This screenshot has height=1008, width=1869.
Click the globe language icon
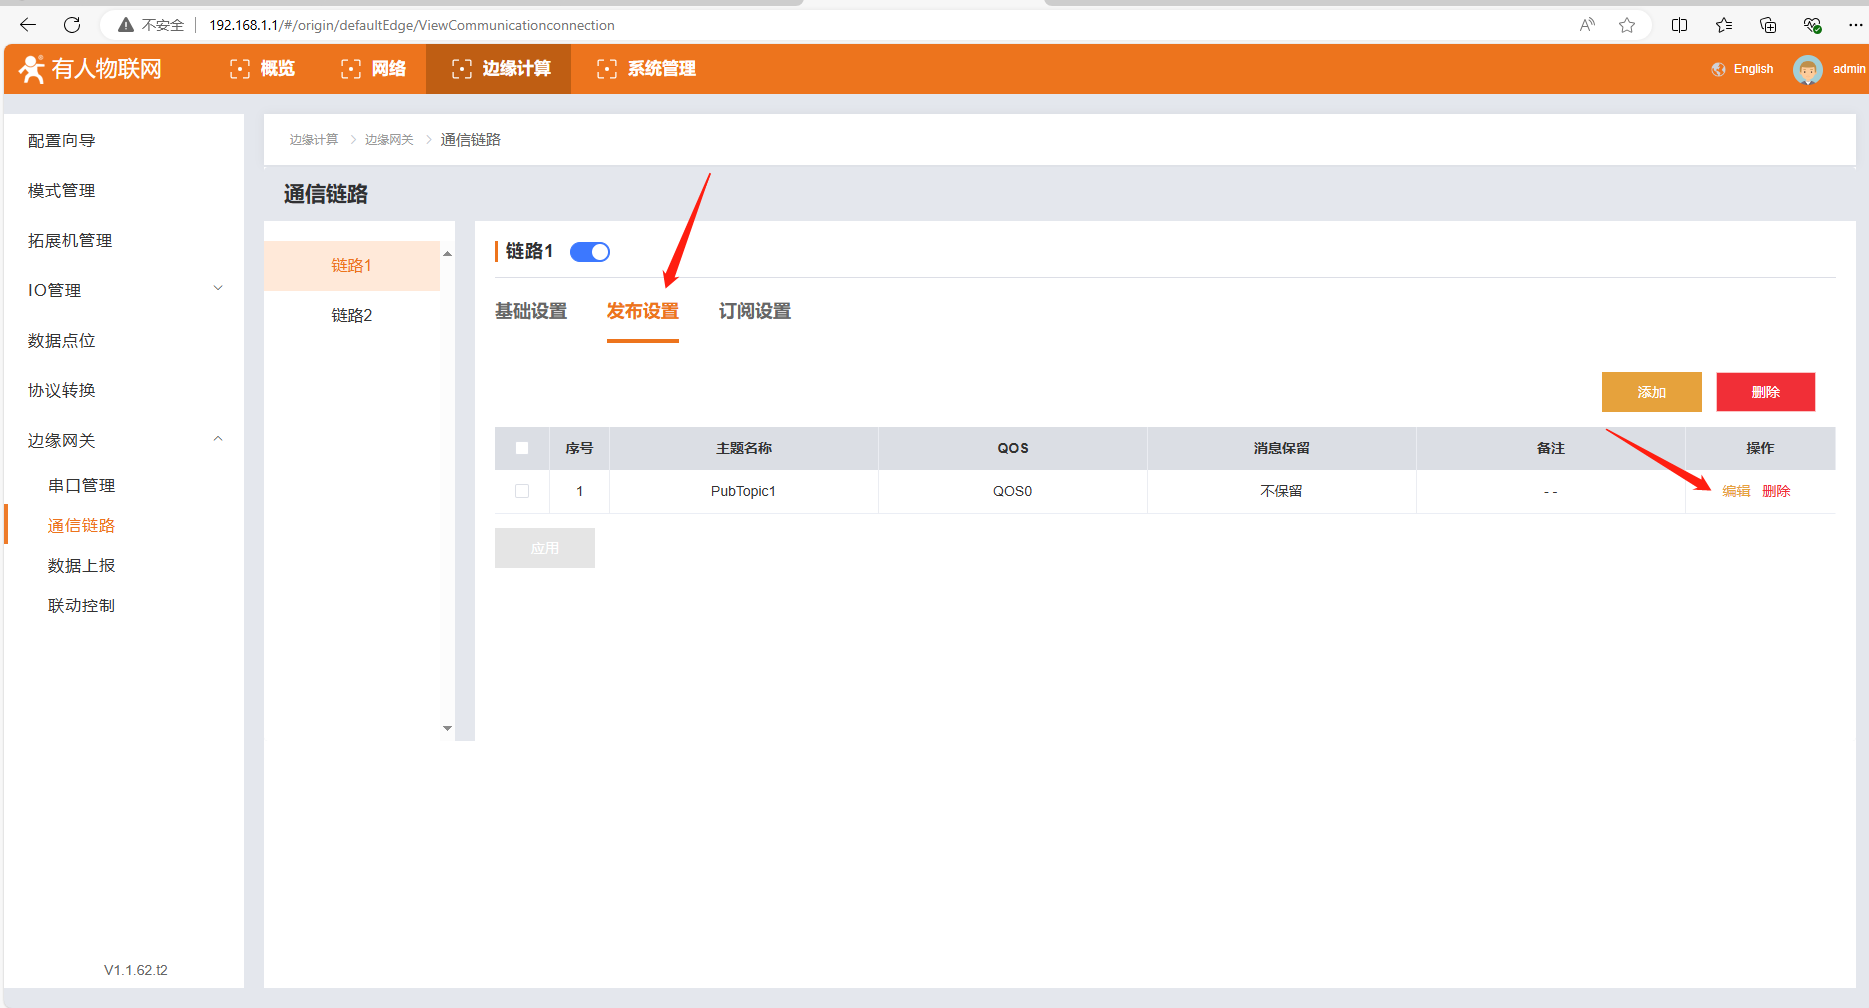coord(1718,69)
